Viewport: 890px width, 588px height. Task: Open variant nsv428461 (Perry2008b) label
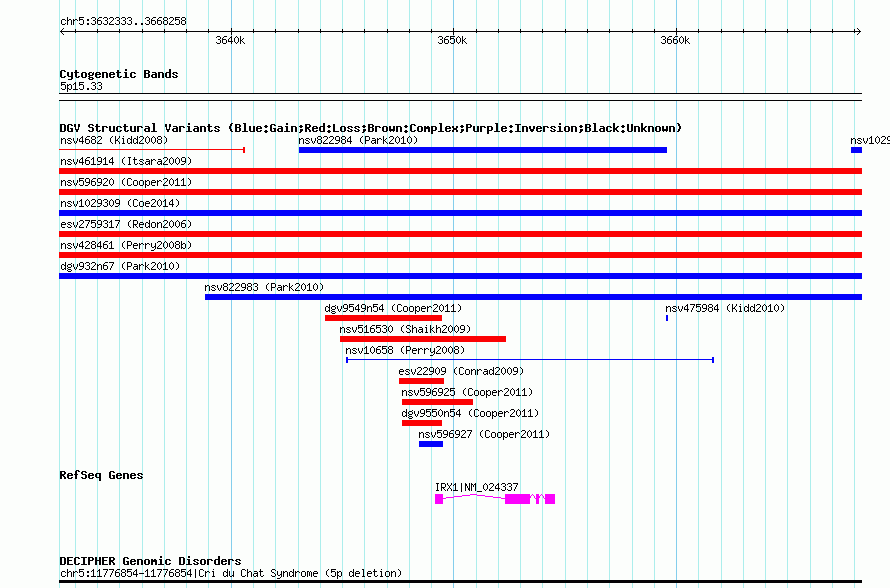click(125, 245)
